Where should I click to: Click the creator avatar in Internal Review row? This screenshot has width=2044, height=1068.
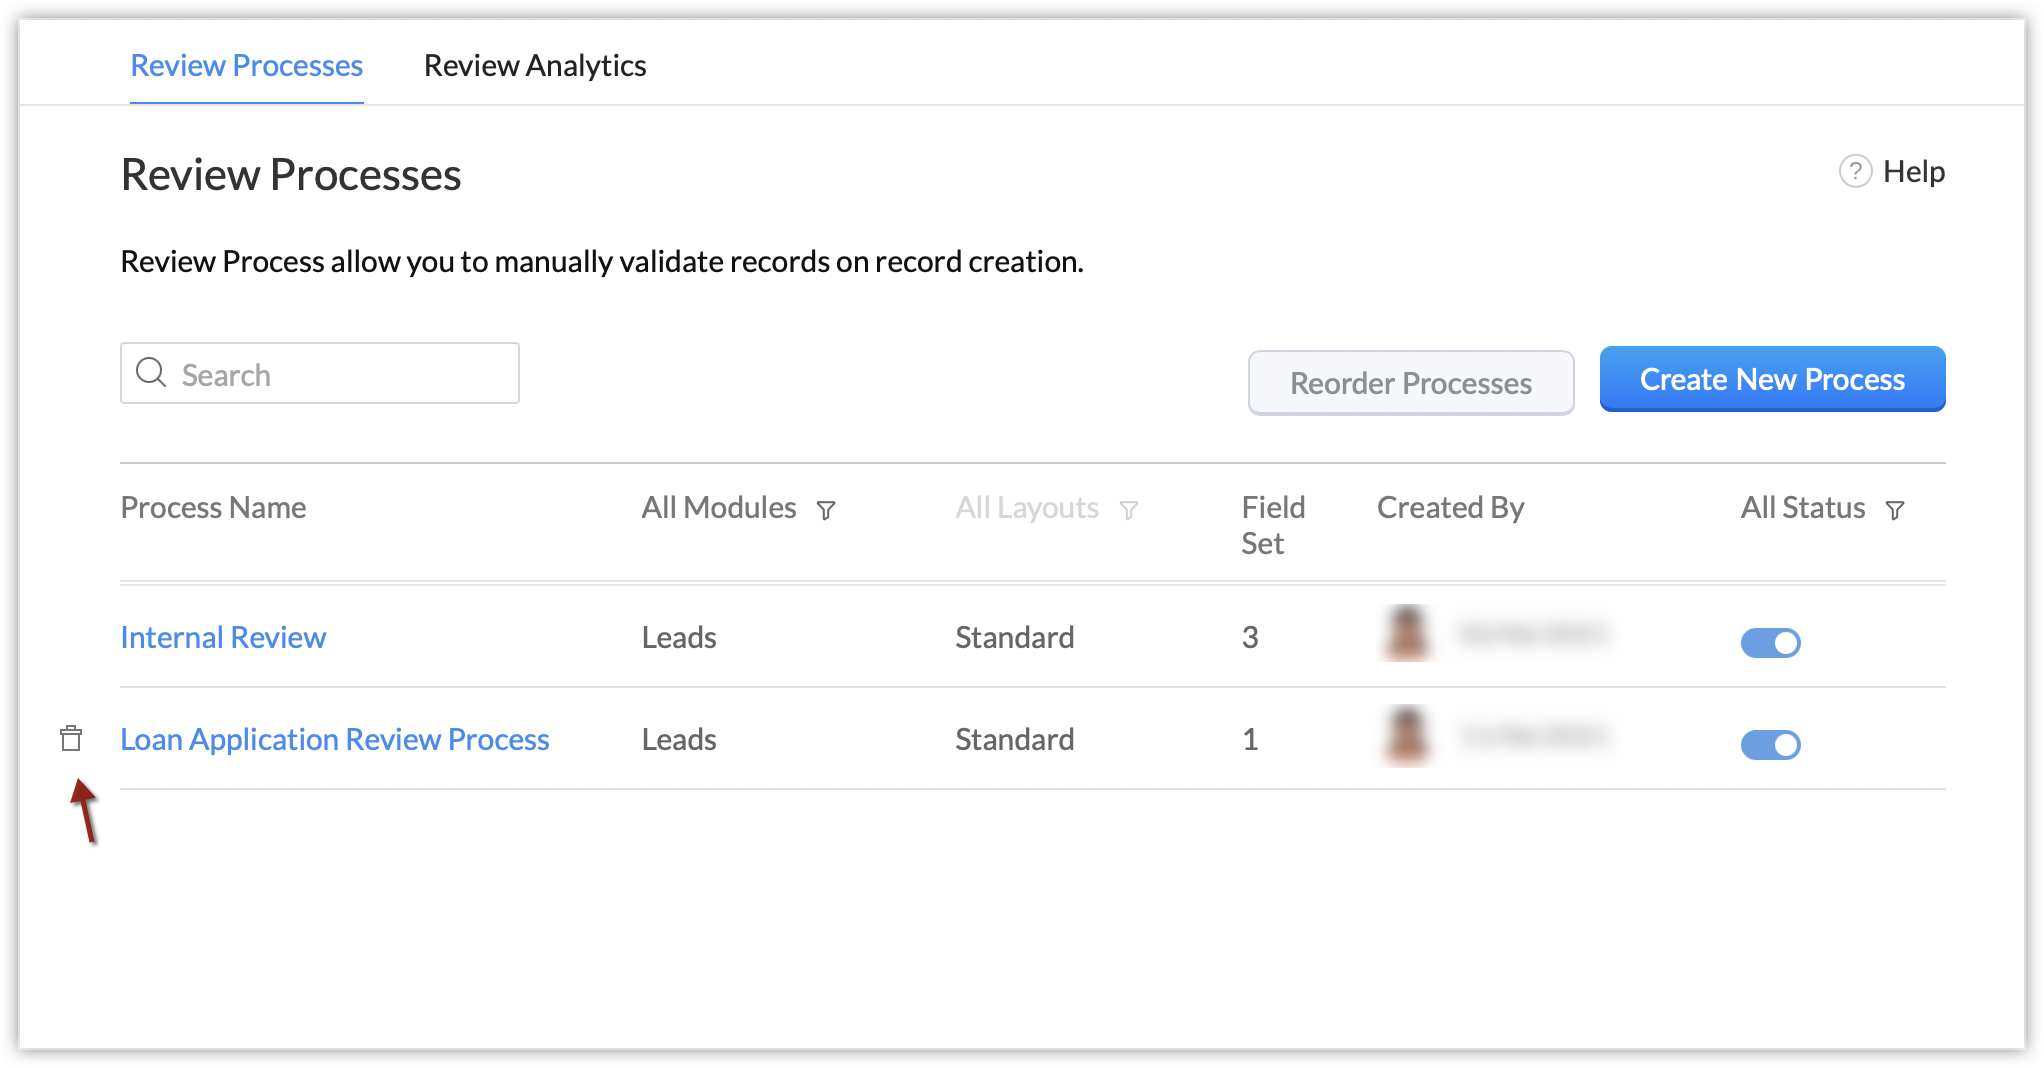[1407, 634]
